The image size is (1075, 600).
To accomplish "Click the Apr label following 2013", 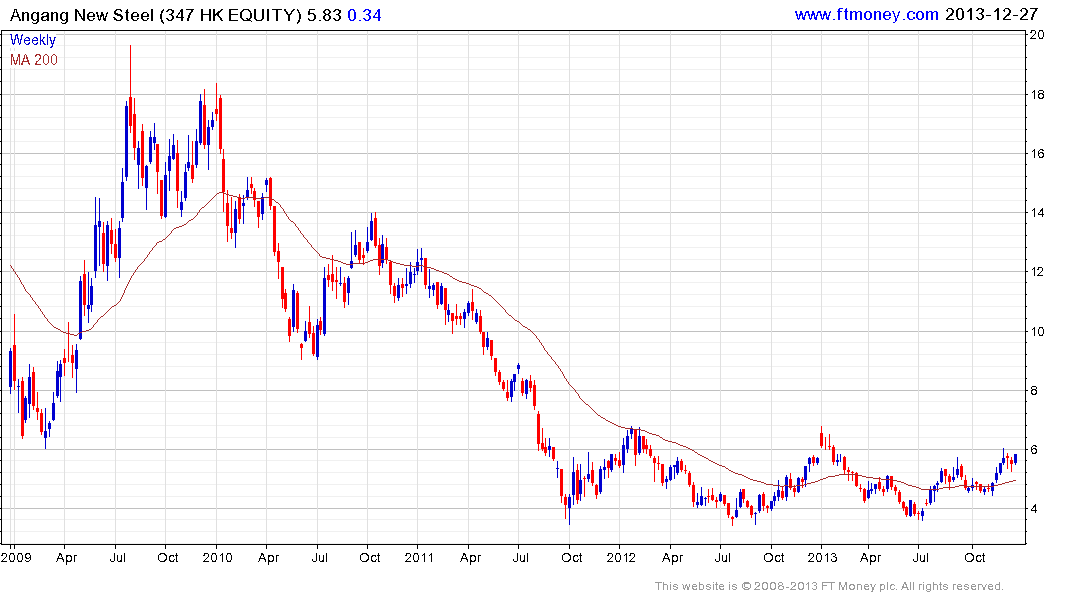I will [871, 557].
